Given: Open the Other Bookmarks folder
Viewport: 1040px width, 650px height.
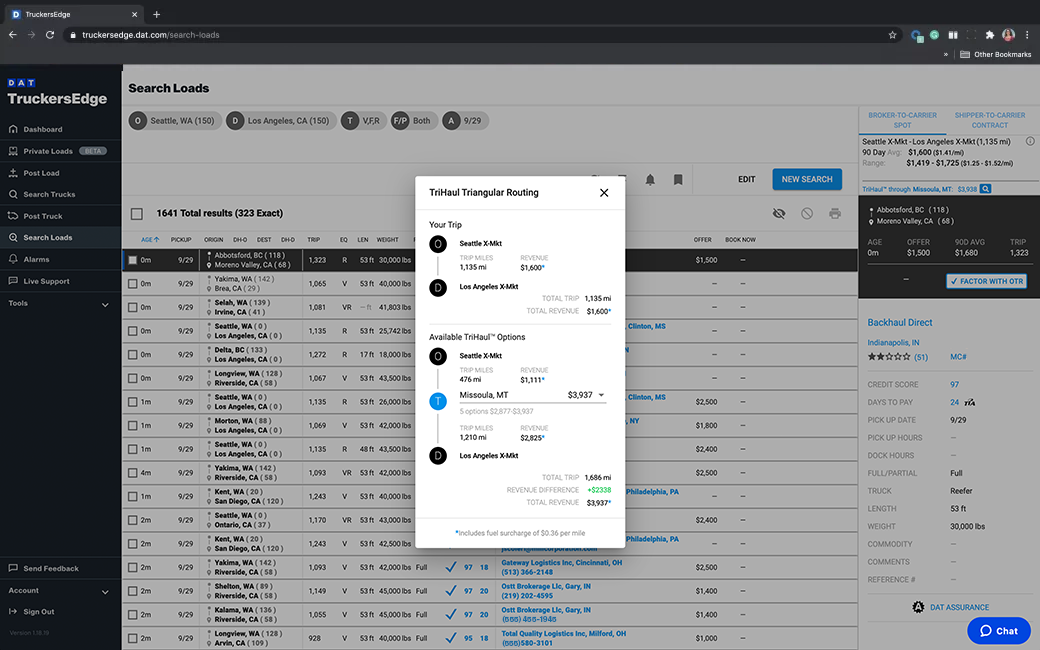Looking at the screenshot, I should coord(996,54).
